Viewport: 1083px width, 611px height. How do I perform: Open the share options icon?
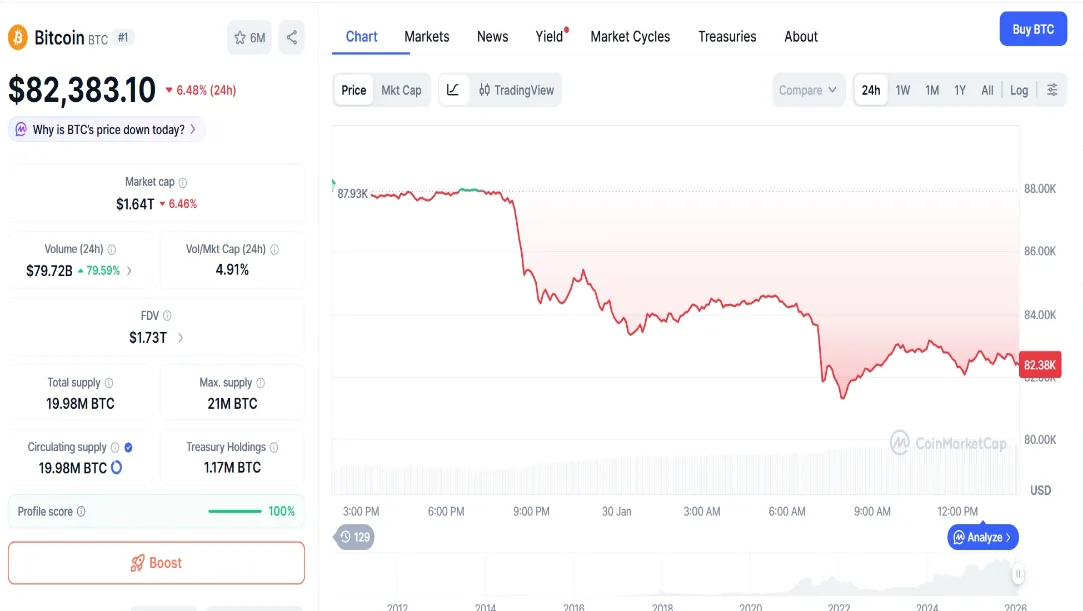[x=291, y=37]
